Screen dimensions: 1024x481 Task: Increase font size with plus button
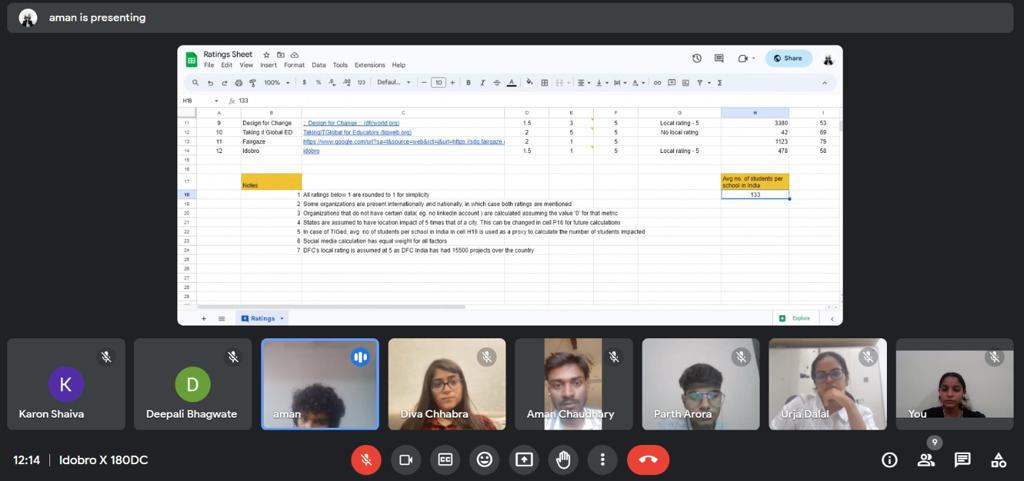click(x=453, y=83)
